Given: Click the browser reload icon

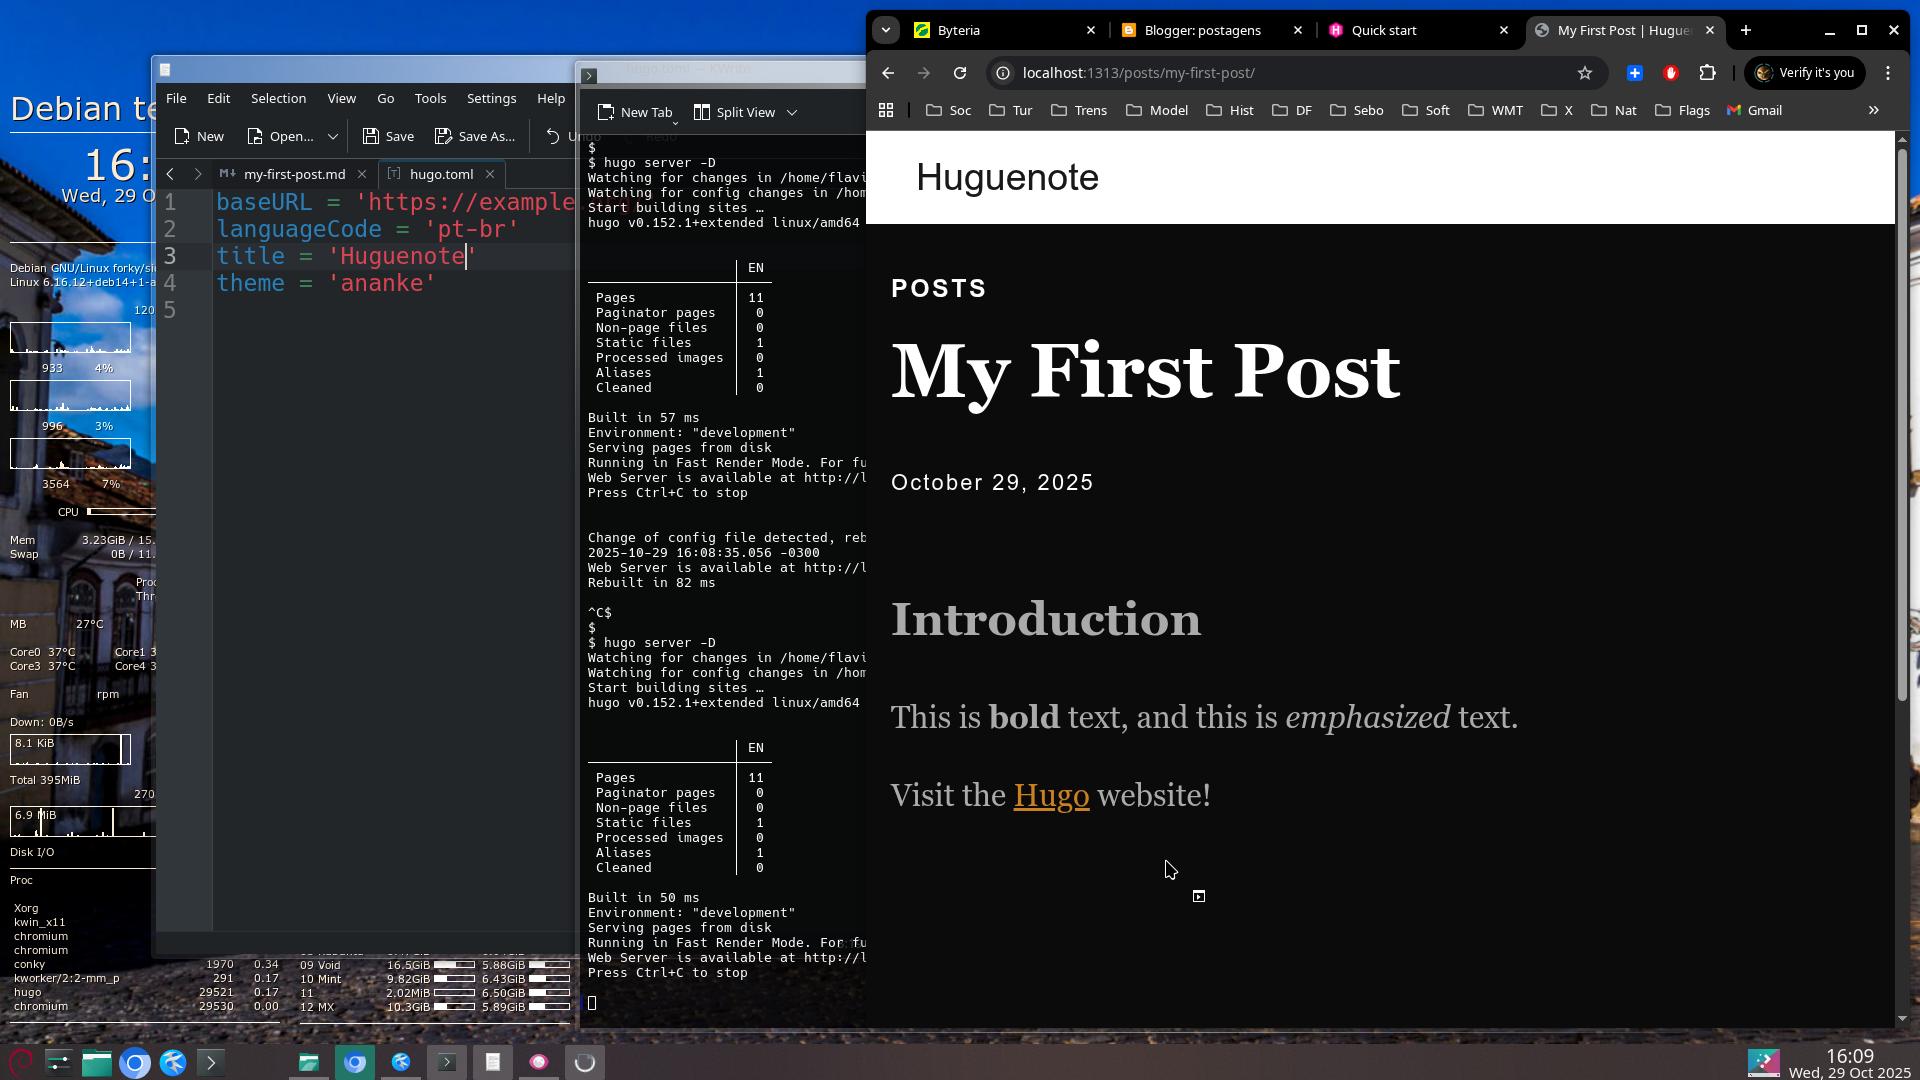Looking at the screenshot, I should tap(959, 73).
